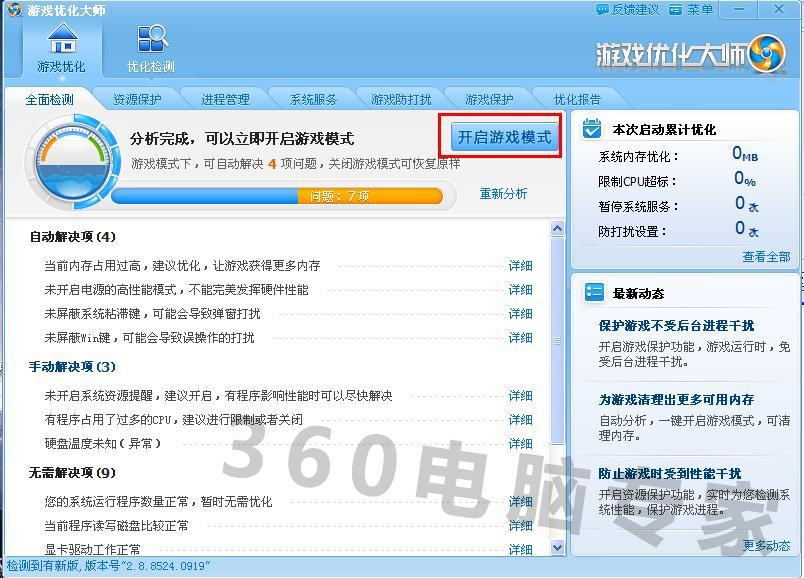Click 防止游戏时受到性能干扰 headline
Image resolution: width=804 pixels, height=578 pixels.
point(670,473)
